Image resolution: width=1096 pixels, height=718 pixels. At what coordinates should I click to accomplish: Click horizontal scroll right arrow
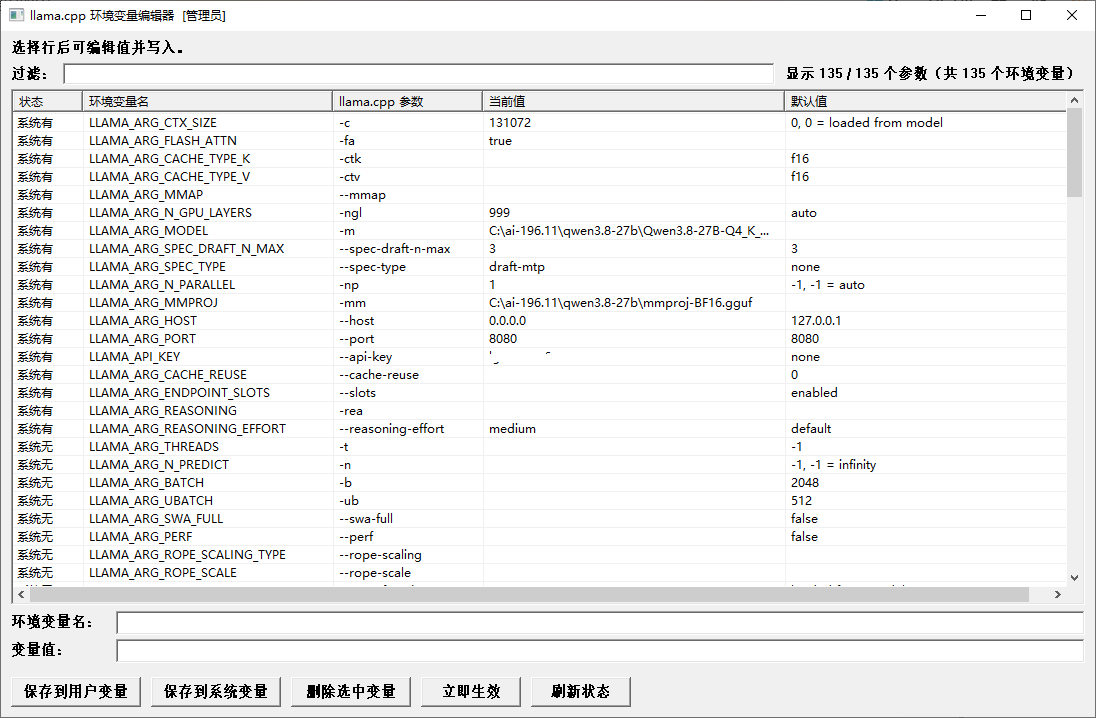1058,594
